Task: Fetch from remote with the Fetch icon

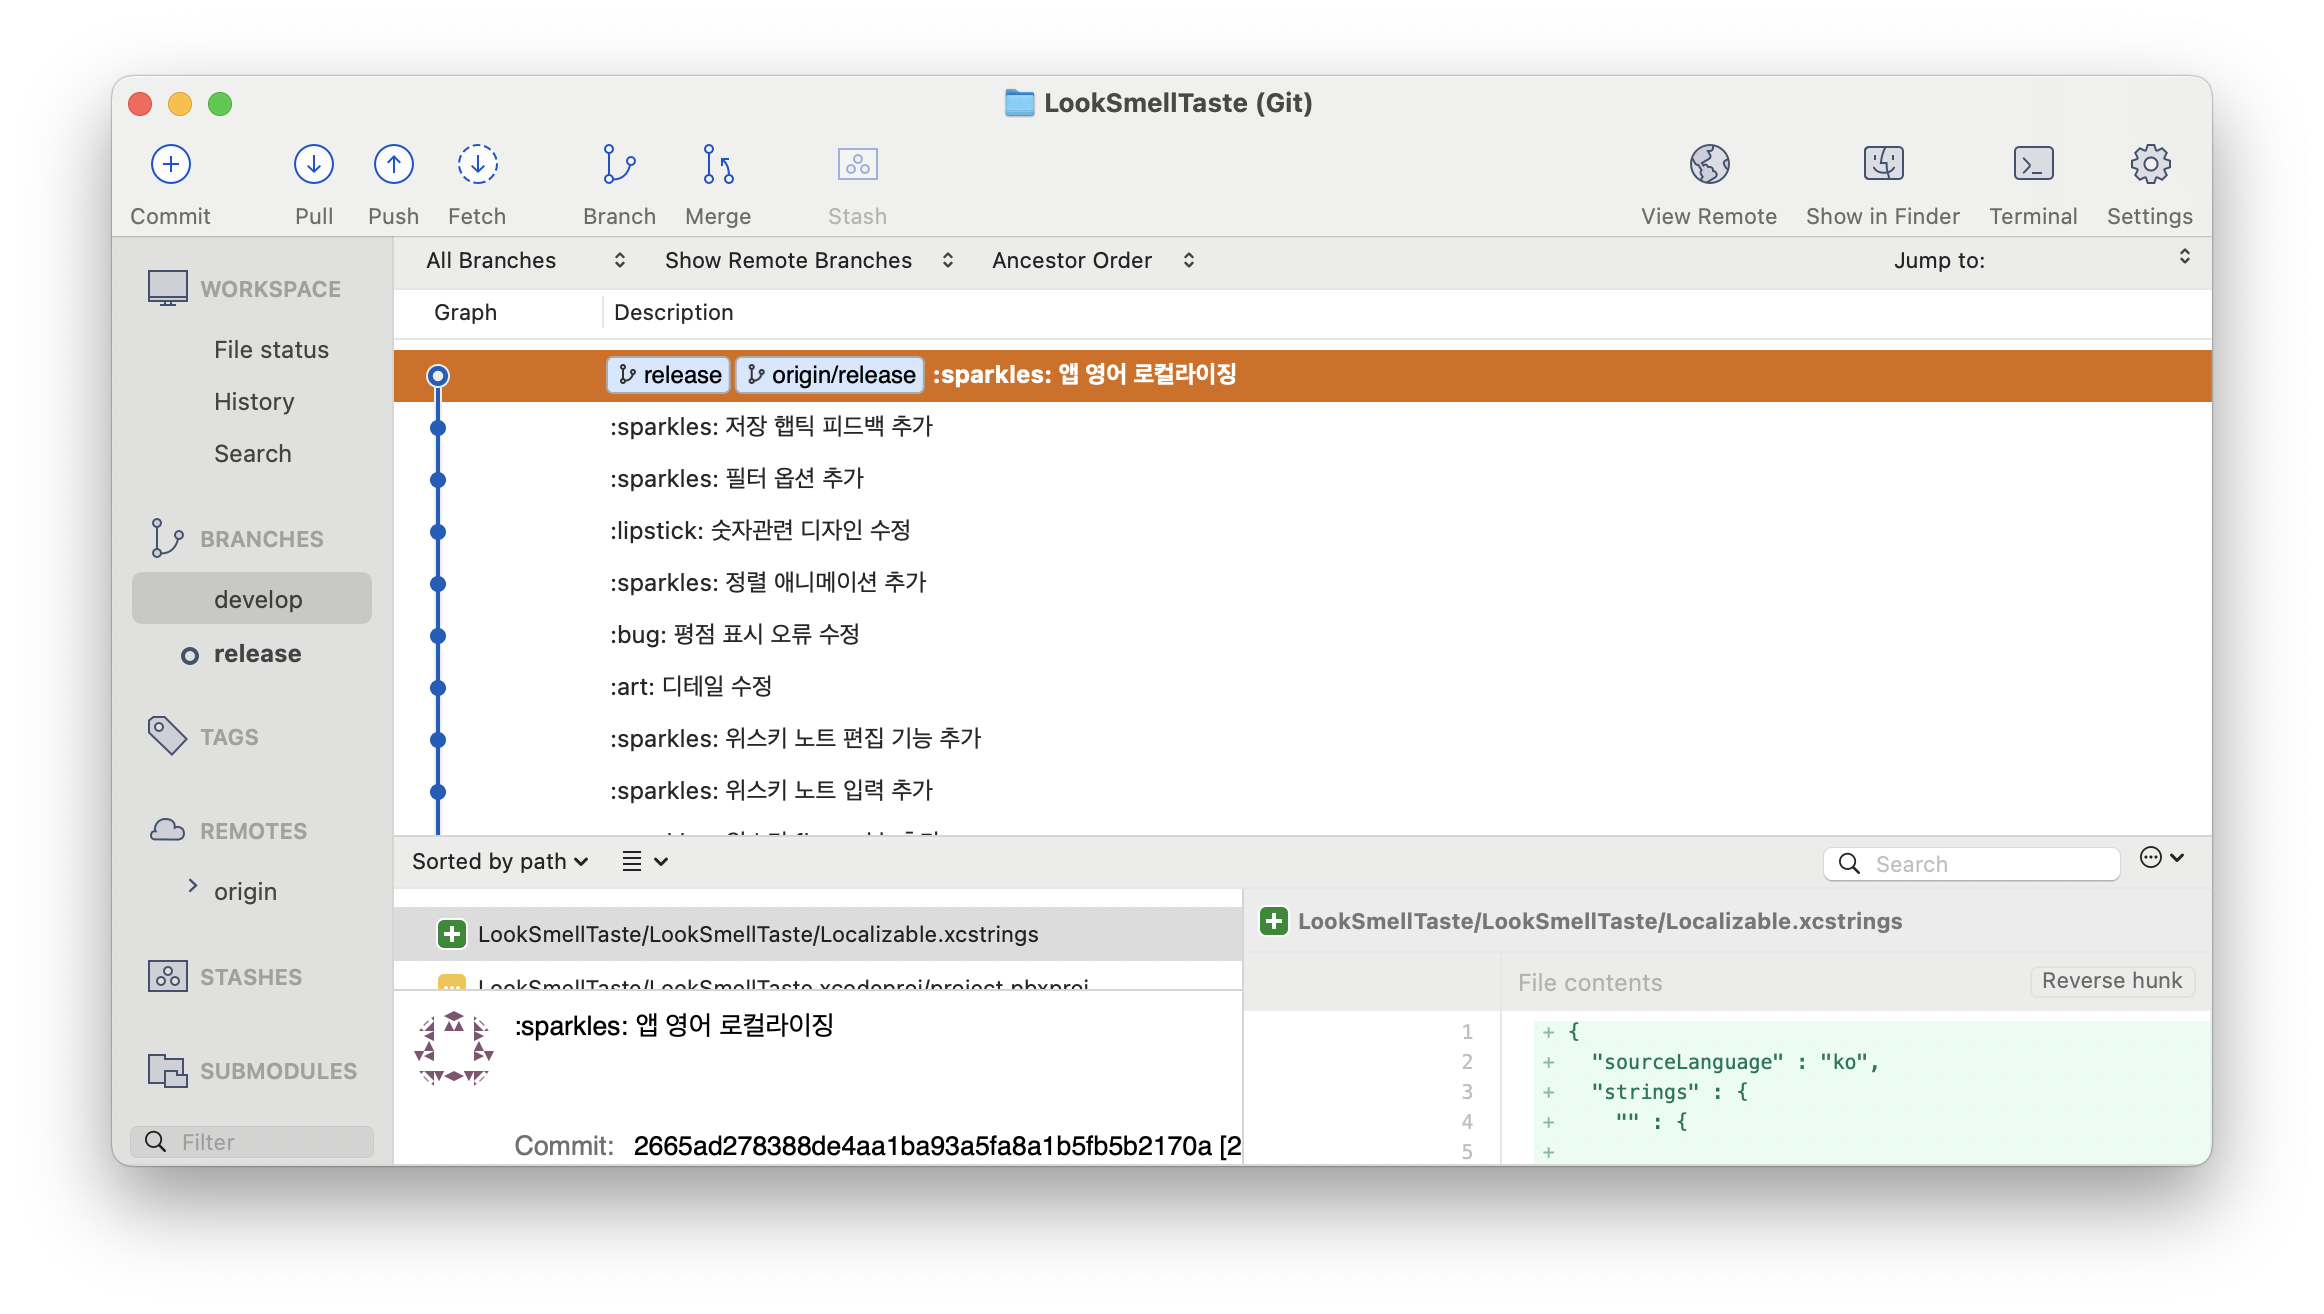Action: pos(477,165)
